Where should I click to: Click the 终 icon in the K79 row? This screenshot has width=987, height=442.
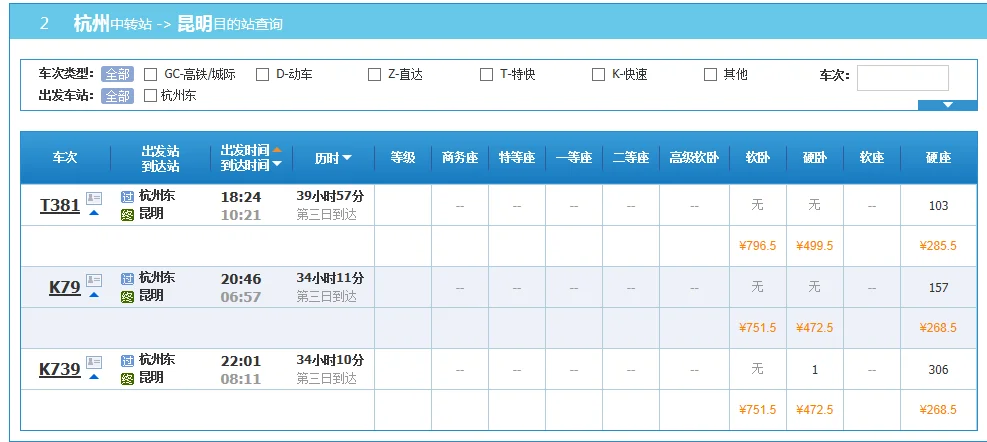pyautogui.click(x=127, y=297)
